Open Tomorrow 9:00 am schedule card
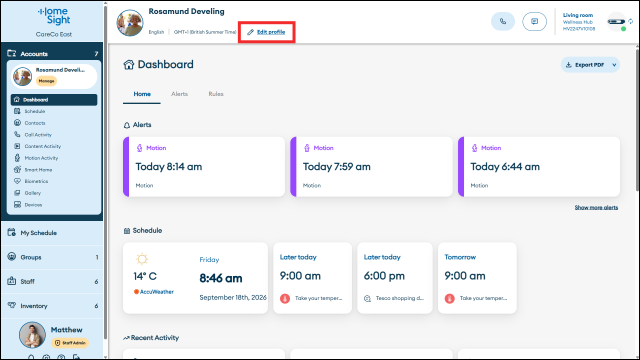 [x=477, y=278]
